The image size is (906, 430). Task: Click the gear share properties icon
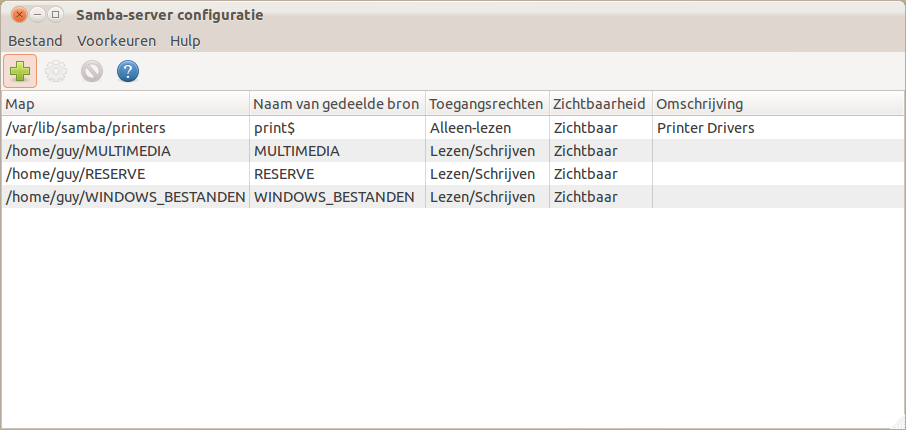(56, 71)
